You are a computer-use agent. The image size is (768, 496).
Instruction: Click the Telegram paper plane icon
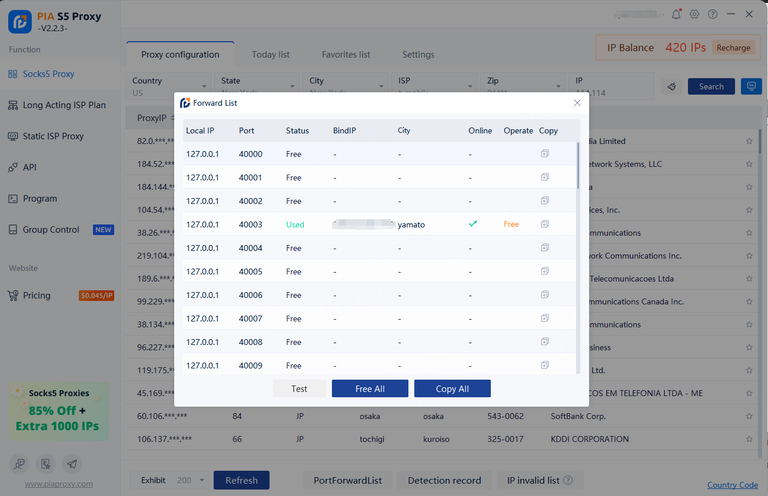71,464
